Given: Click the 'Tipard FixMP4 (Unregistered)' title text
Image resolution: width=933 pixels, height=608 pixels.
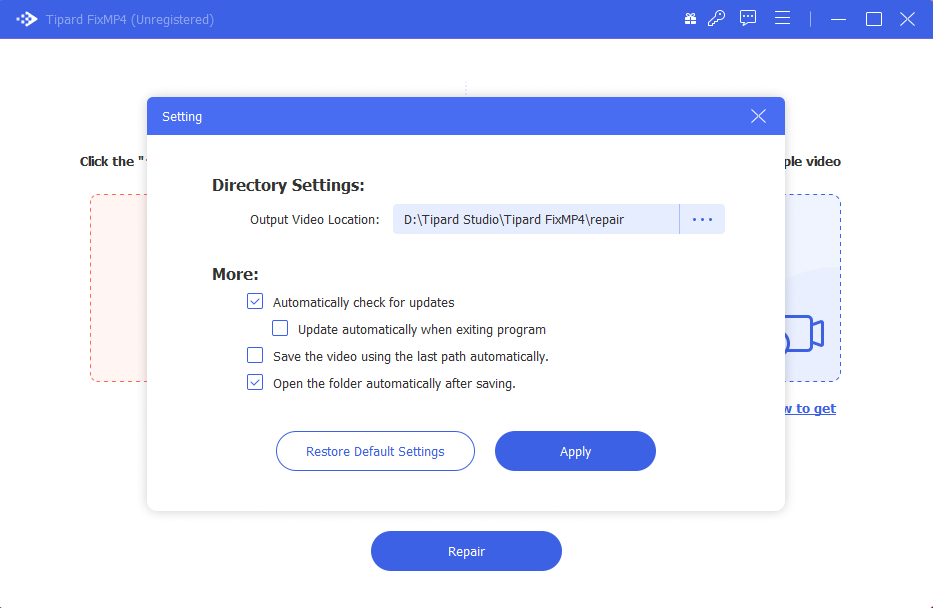Looking at the screenshot, I should (x=130, y=20).
